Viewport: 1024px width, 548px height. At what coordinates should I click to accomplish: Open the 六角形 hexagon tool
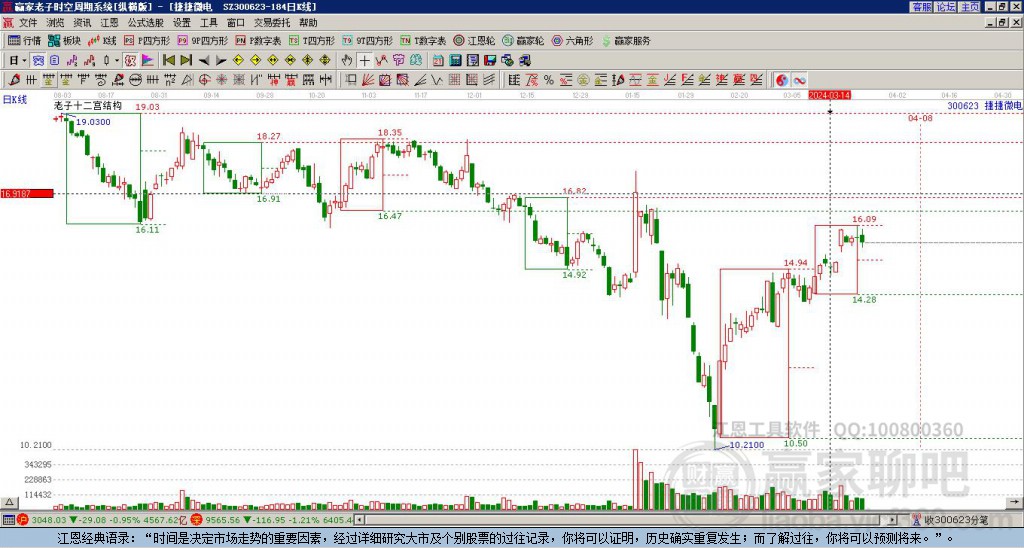point(572,40)
